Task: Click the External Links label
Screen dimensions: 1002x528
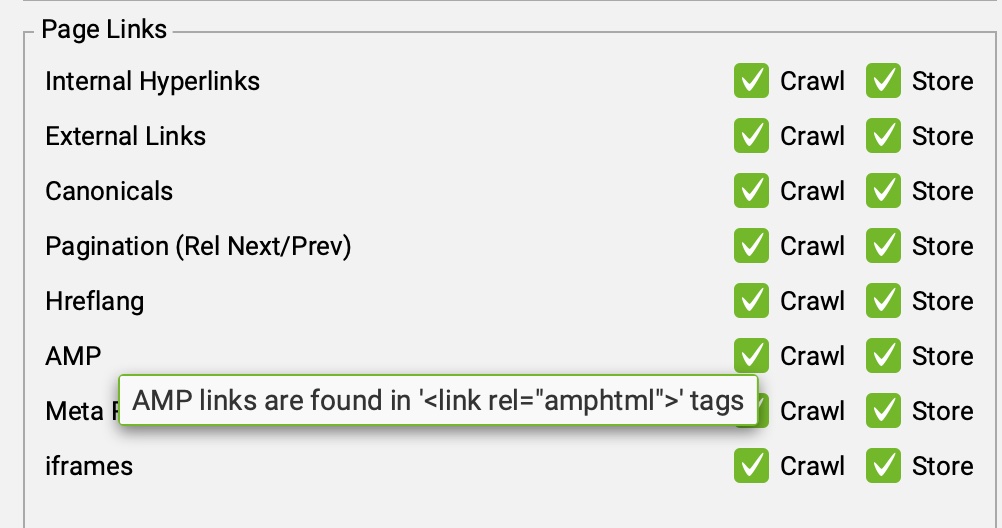Action: (125, 136)
